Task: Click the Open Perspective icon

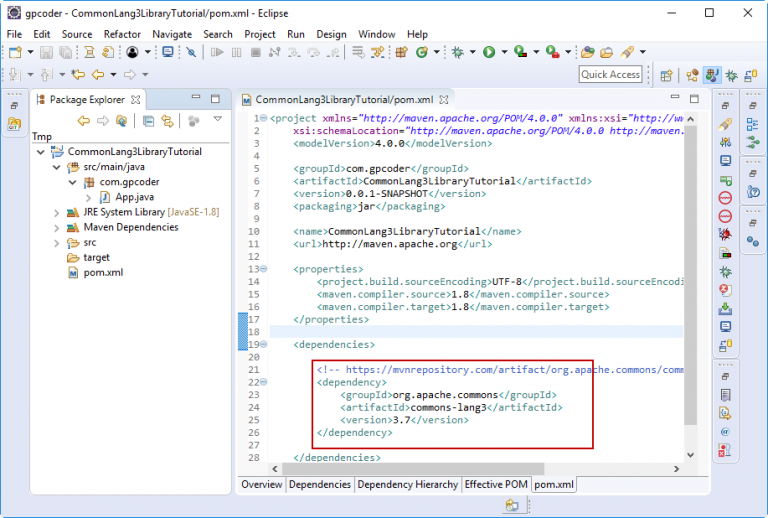Action: coord(666,75)
